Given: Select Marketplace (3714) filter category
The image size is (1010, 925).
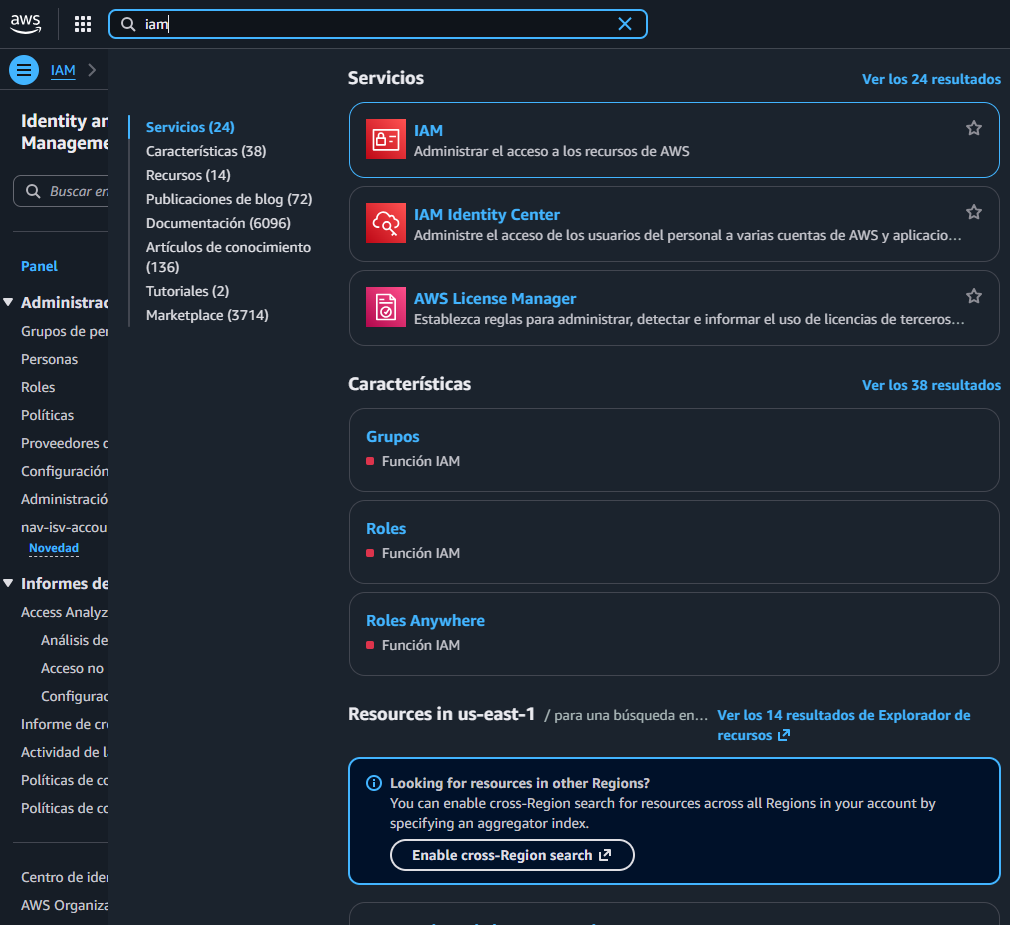Looking at the screenshot, I should [207, 315].
